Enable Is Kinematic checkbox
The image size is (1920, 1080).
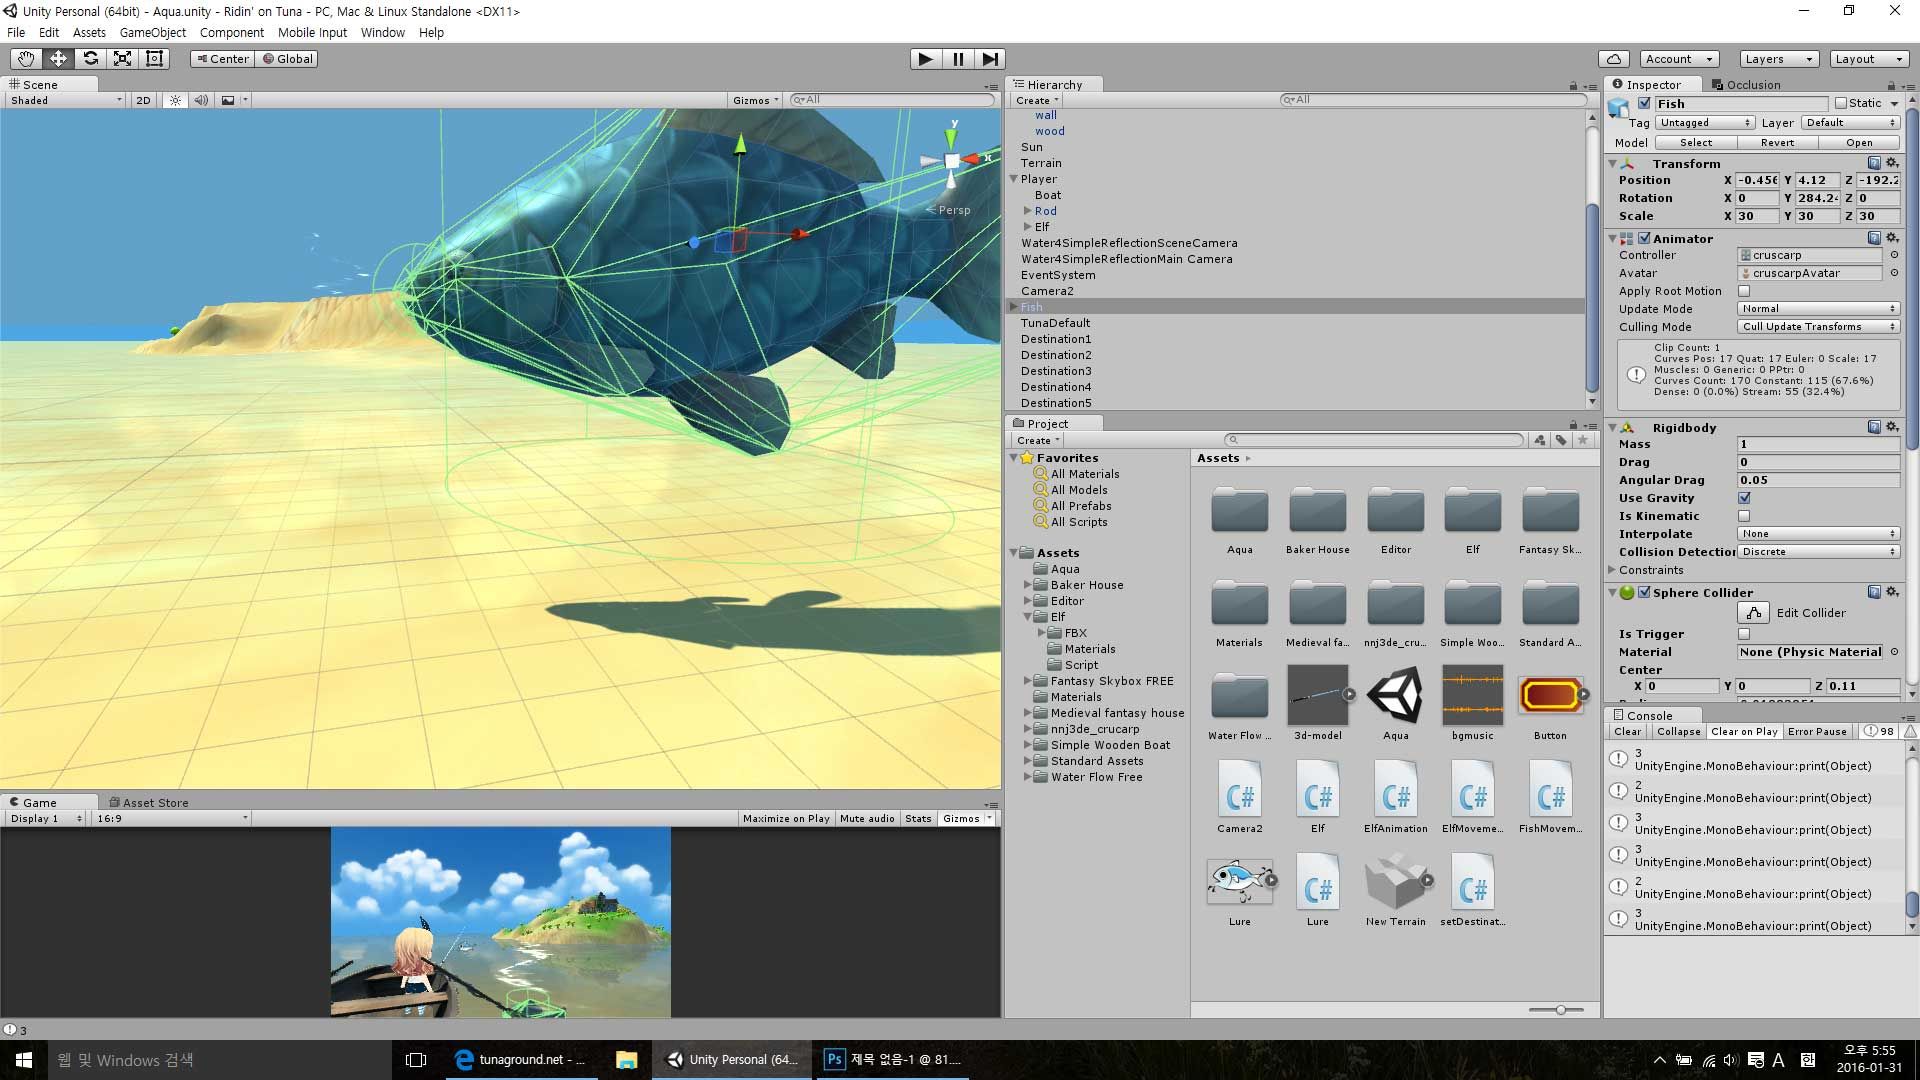pyautogui.click(x=1744, y=516)
